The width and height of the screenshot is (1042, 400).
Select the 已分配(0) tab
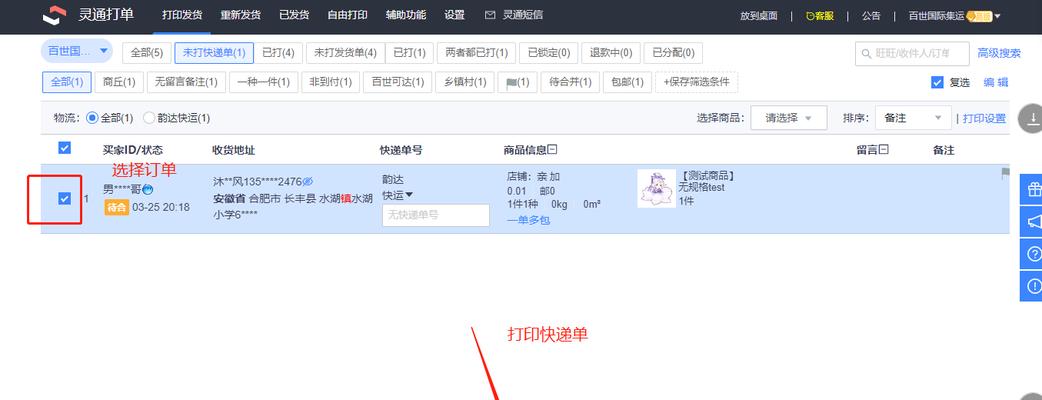tap(673, 53)
